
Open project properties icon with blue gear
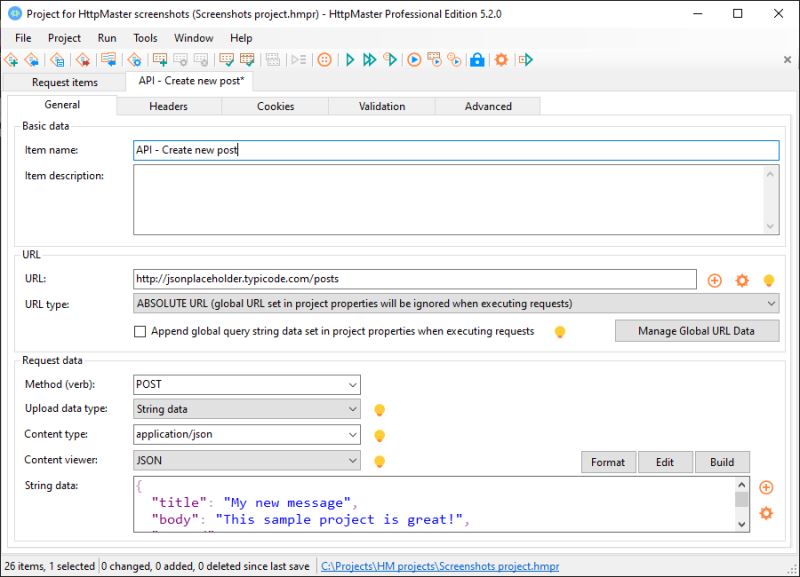(134, 60)
